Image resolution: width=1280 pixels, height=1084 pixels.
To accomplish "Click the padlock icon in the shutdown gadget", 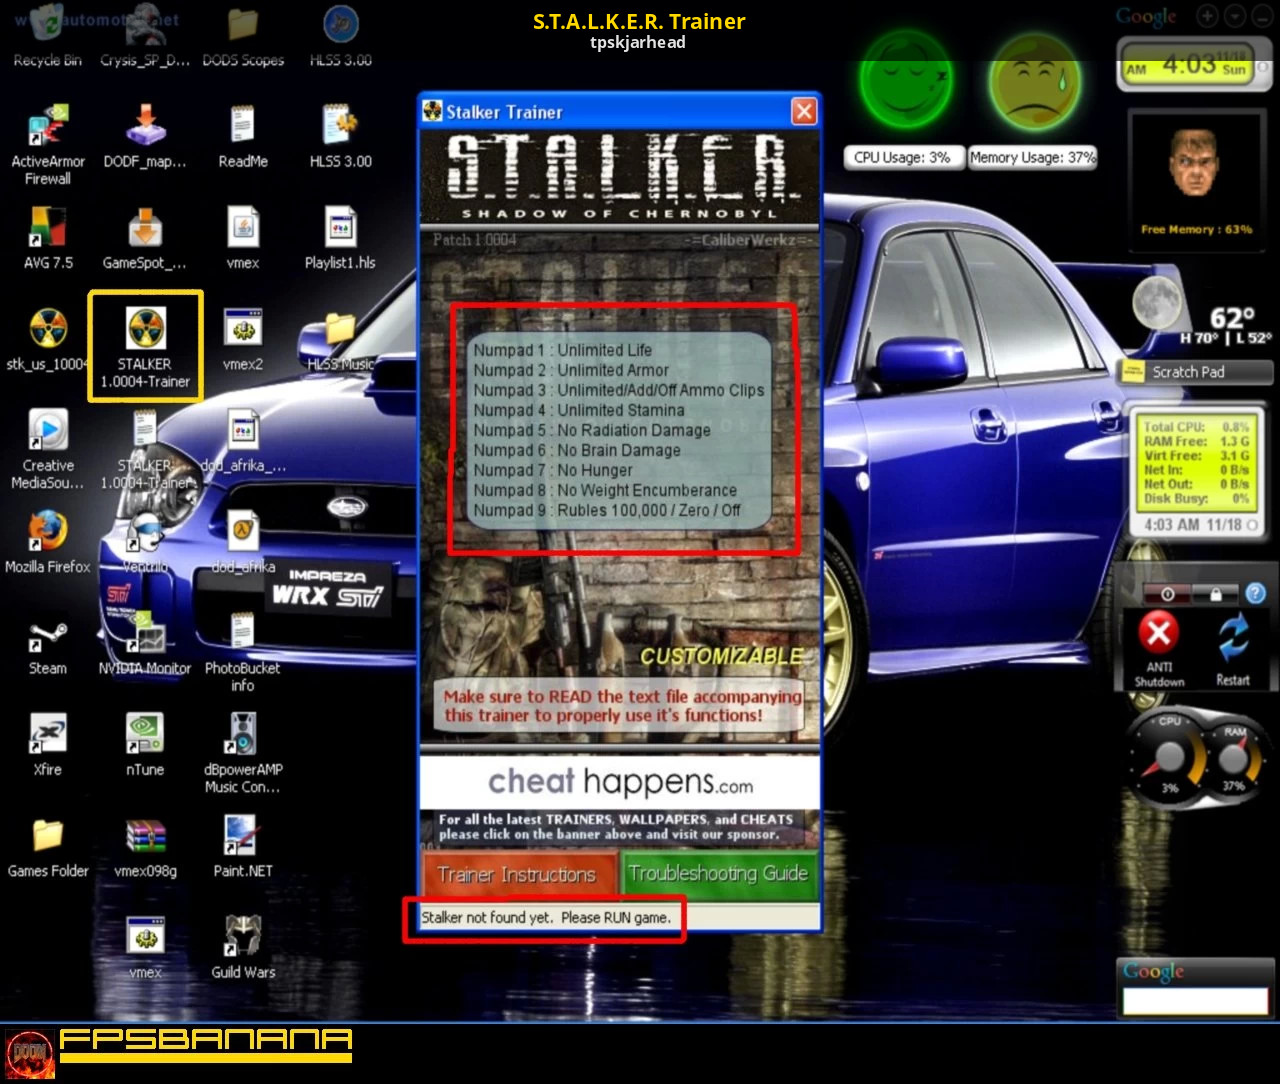I will [x=1215, y=594].
